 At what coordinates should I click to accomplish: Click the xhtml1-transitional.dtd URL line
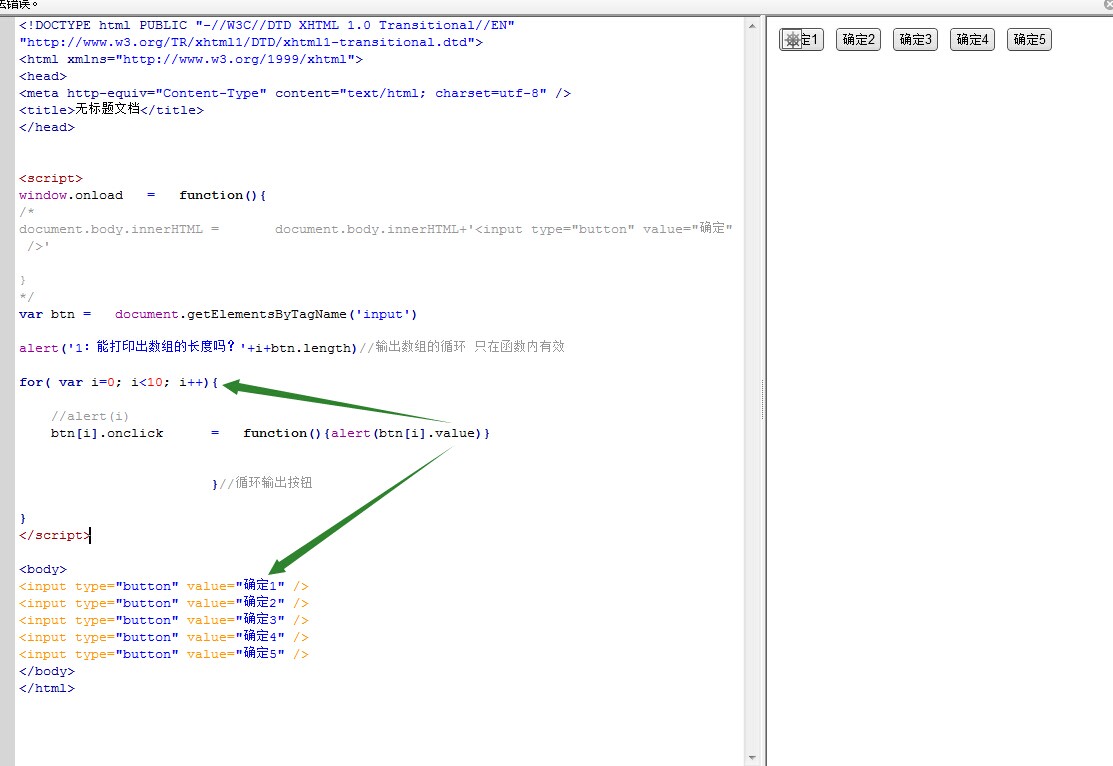click(251, 42)
